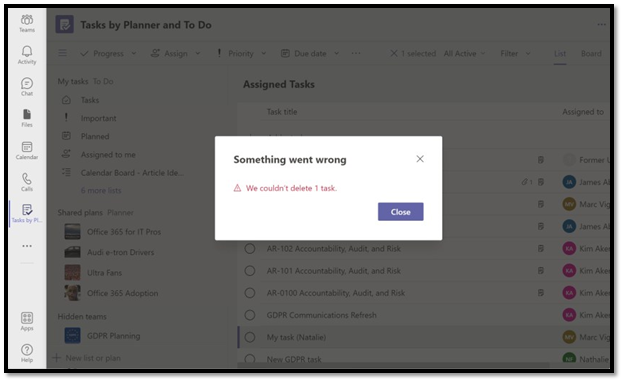
Task: Open the Assign dropdown
Action: (x=176, y=53)
